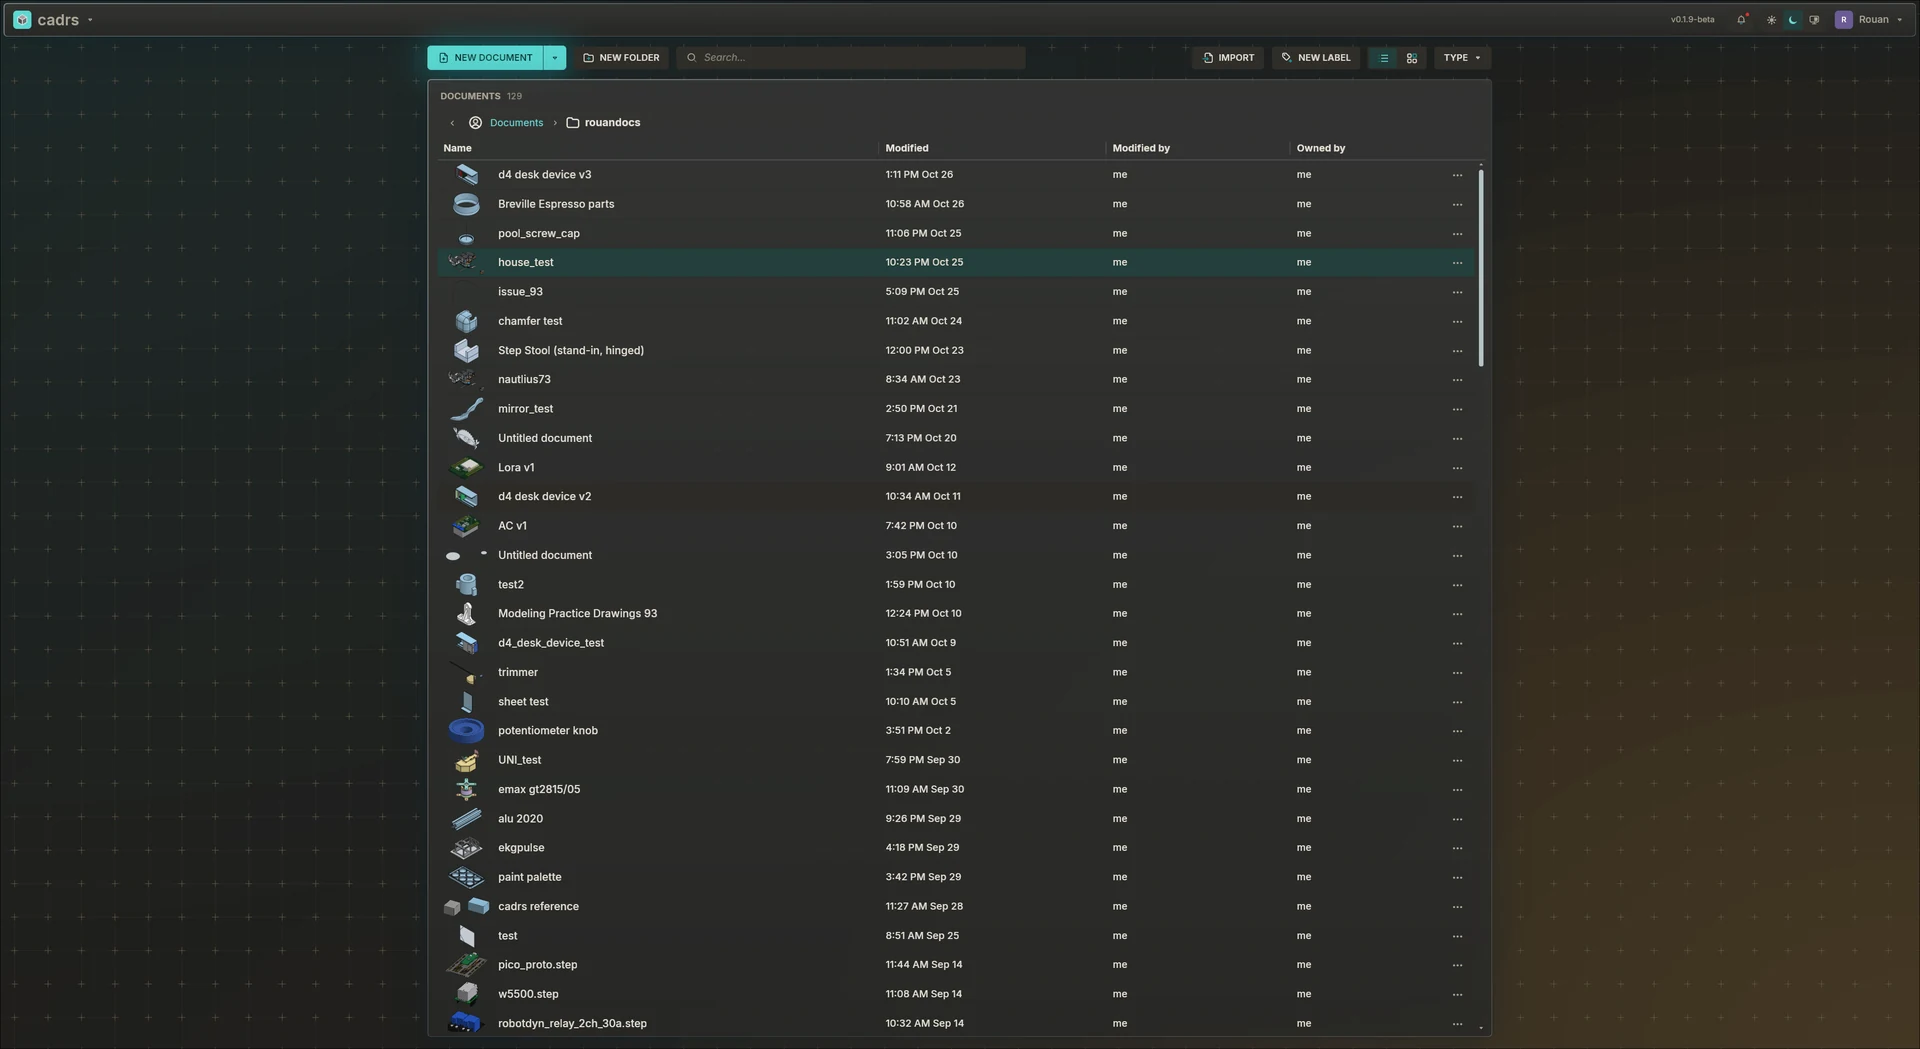The height and width of the screenshot is (1049, 1920).
Task: Open the pool_screw_cap document
Action: point(538,234)
